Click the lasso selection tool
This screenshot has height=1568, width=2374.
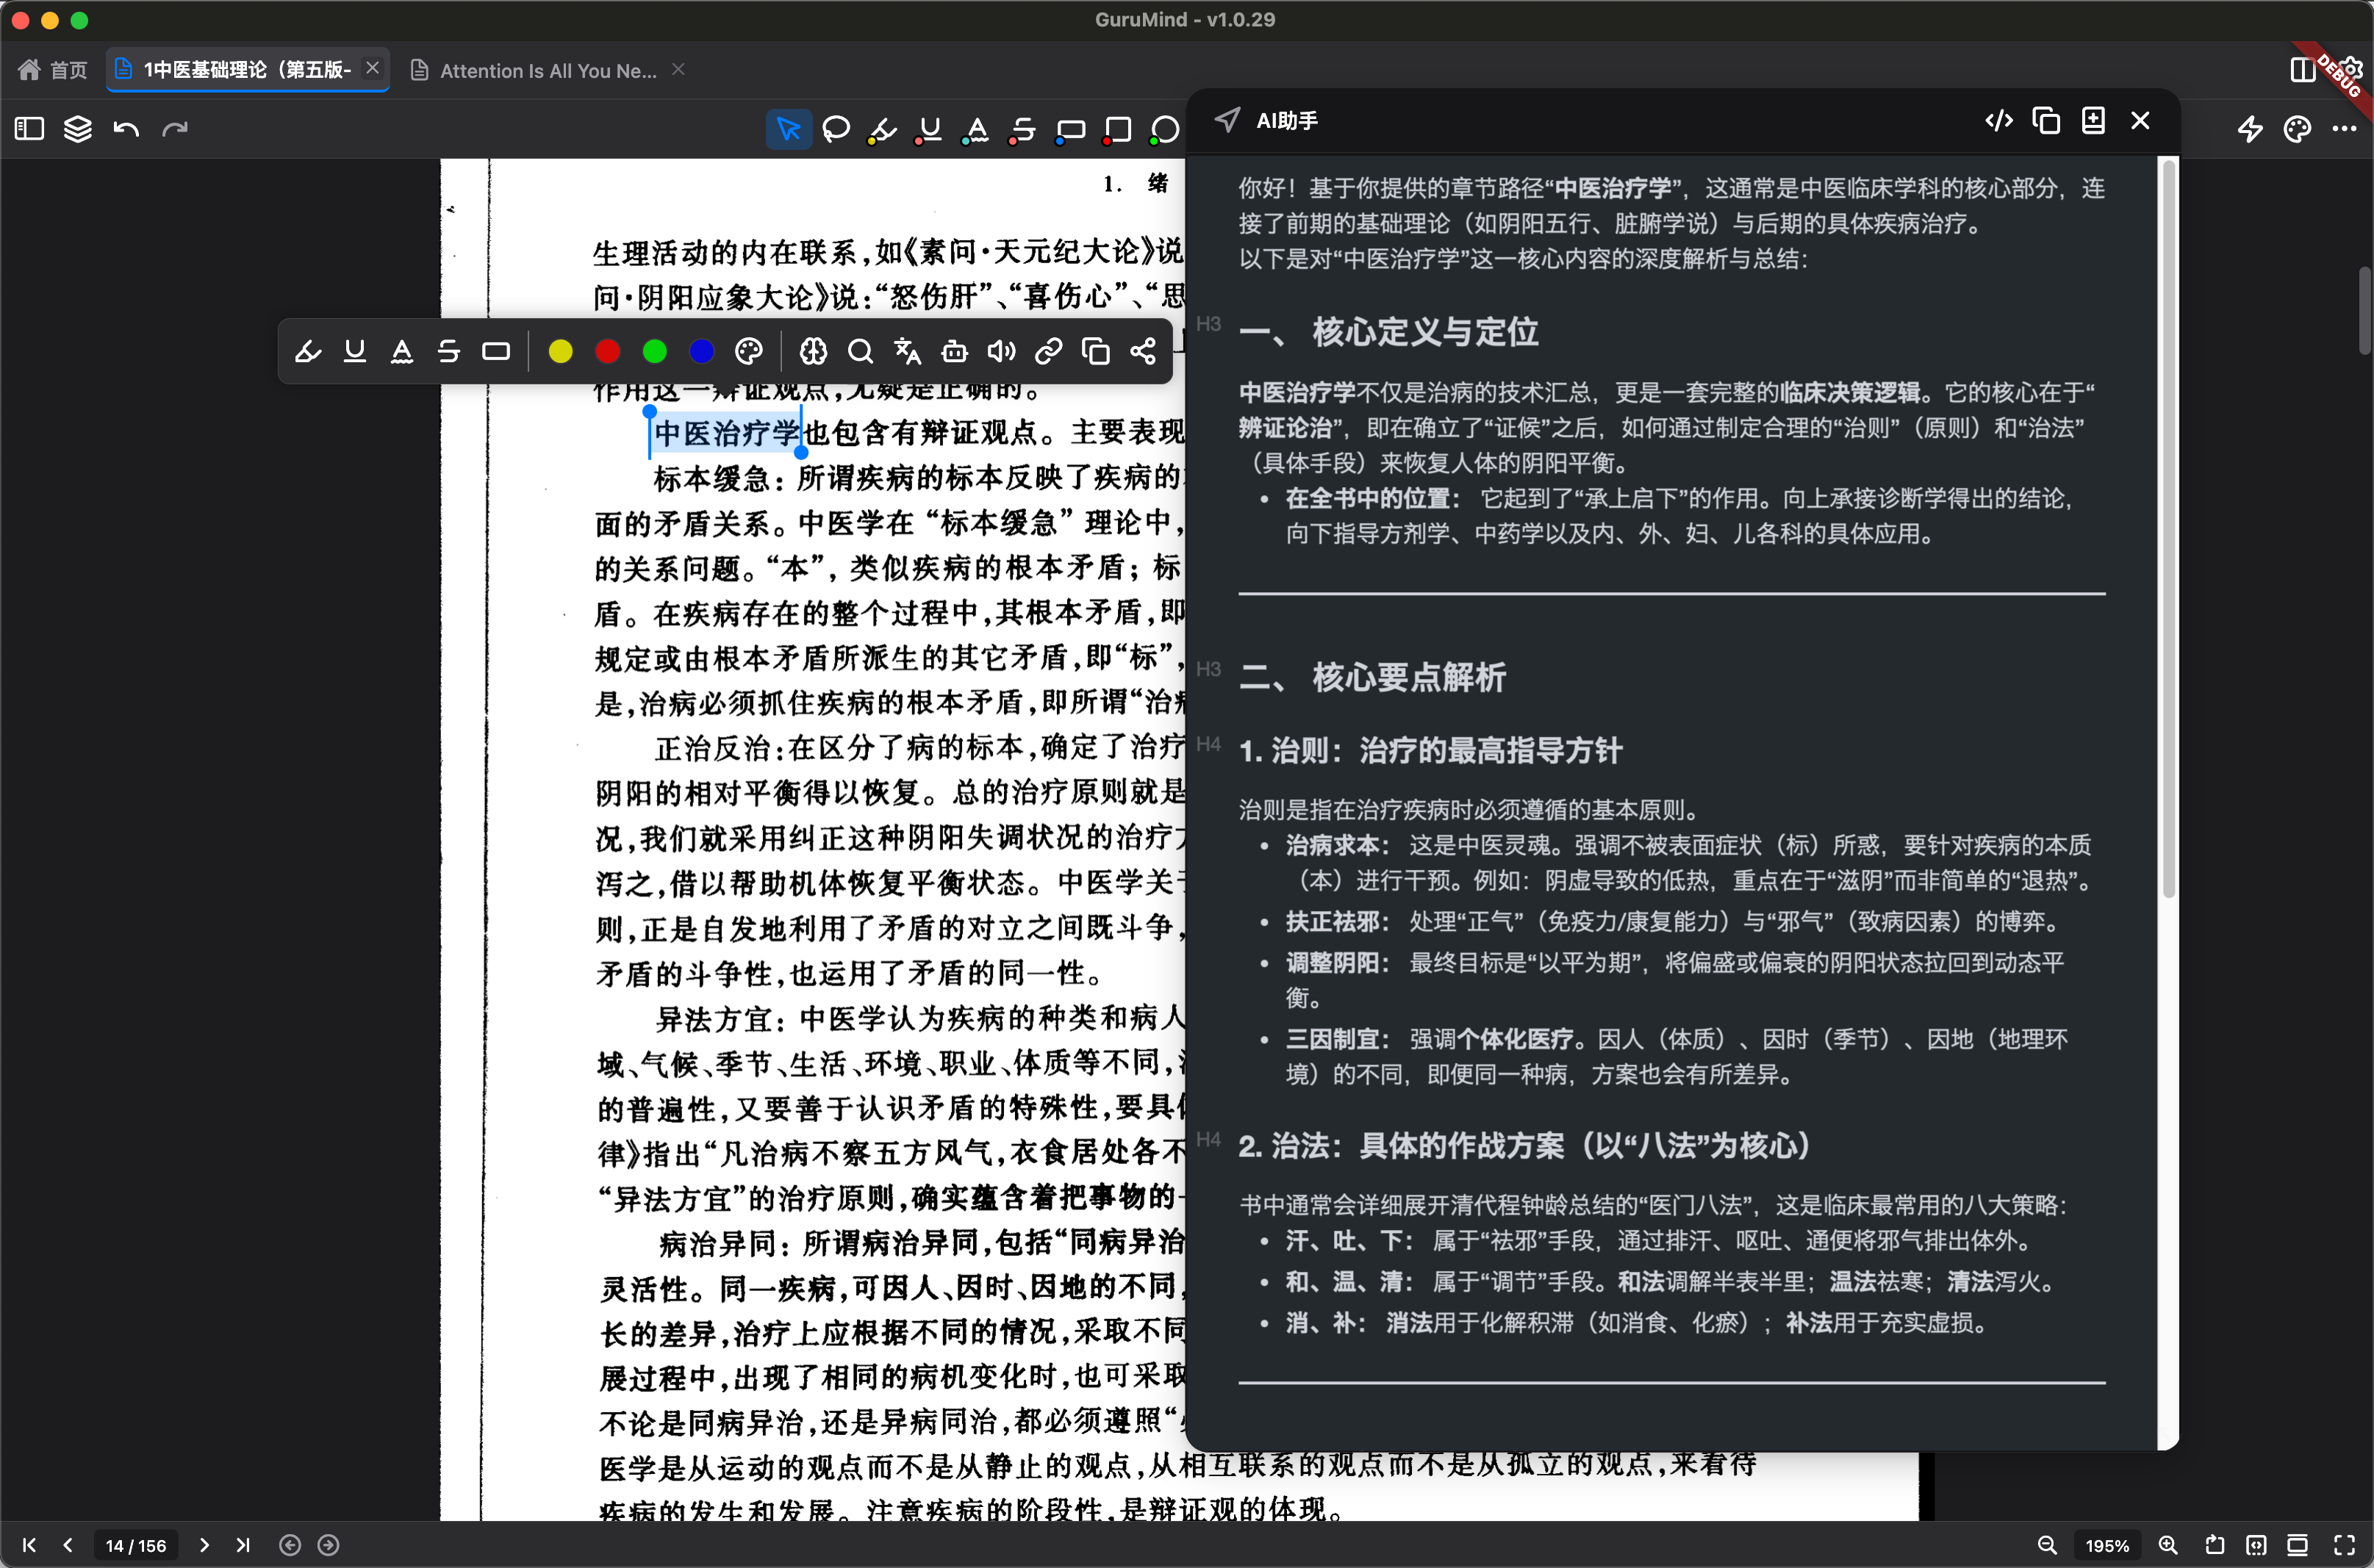836,129
